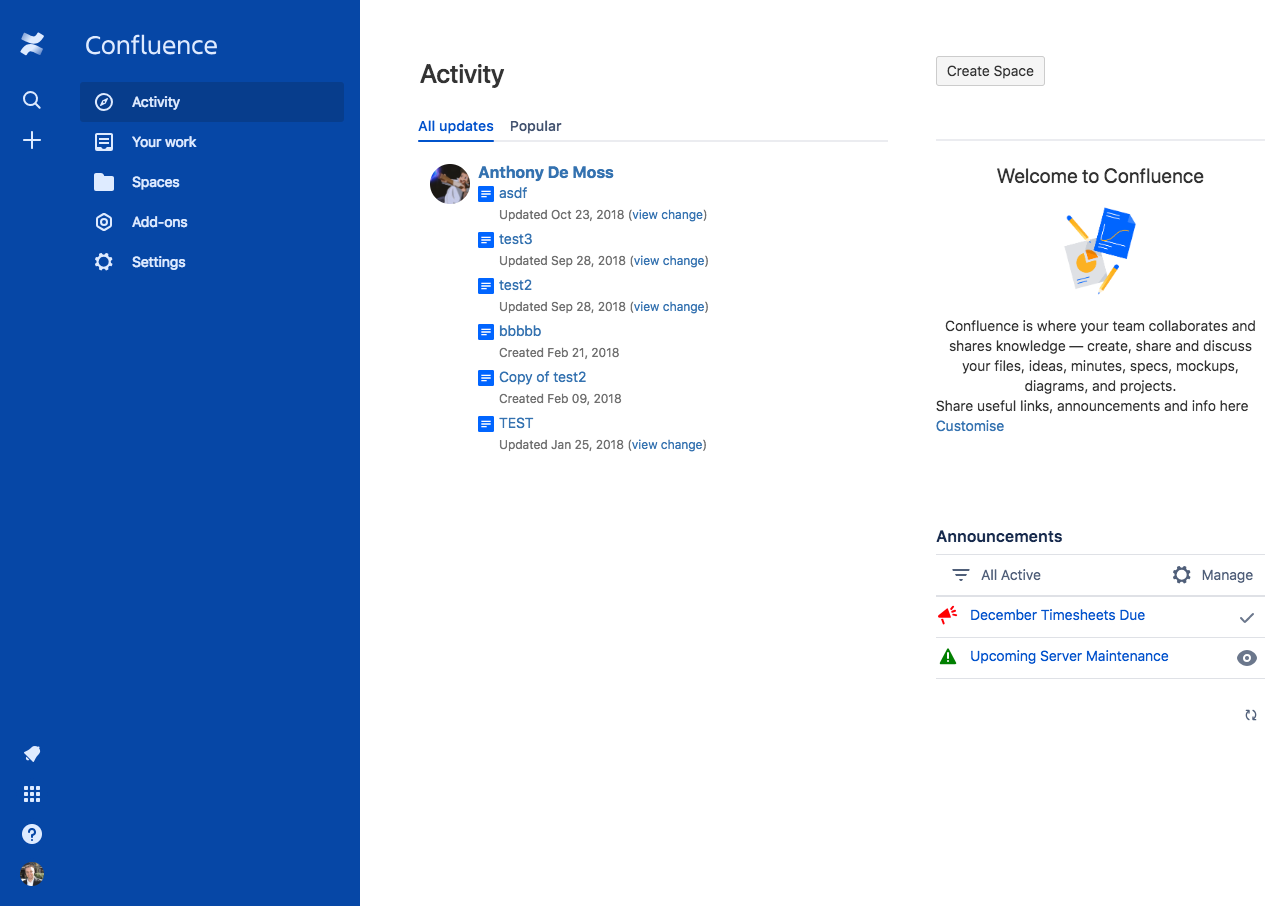Open Add-ons in the sidebar
This screenshot has height=906, width=1285.
[x=212, y=222]
